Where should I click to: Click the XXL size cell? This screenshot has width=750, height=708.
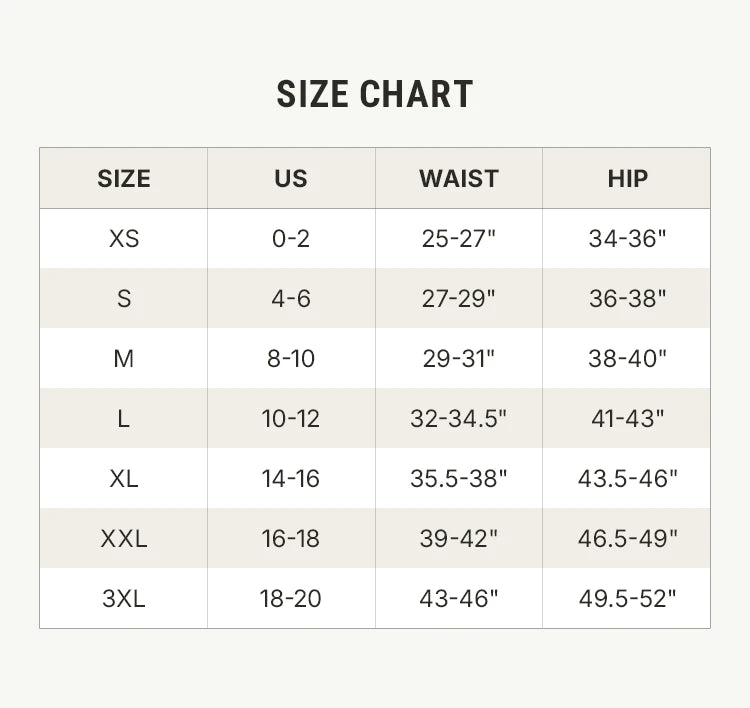coord(124,539)
